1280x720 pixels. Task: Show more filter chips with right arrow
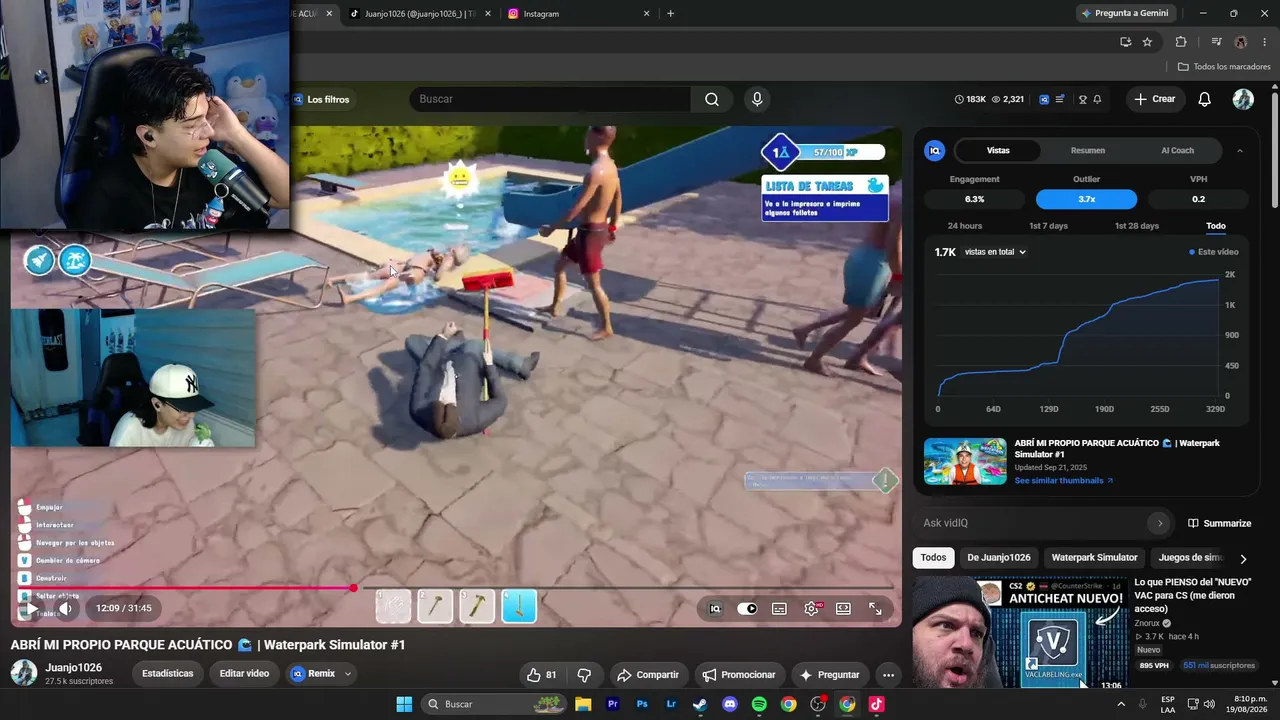tap(1243, 559)
